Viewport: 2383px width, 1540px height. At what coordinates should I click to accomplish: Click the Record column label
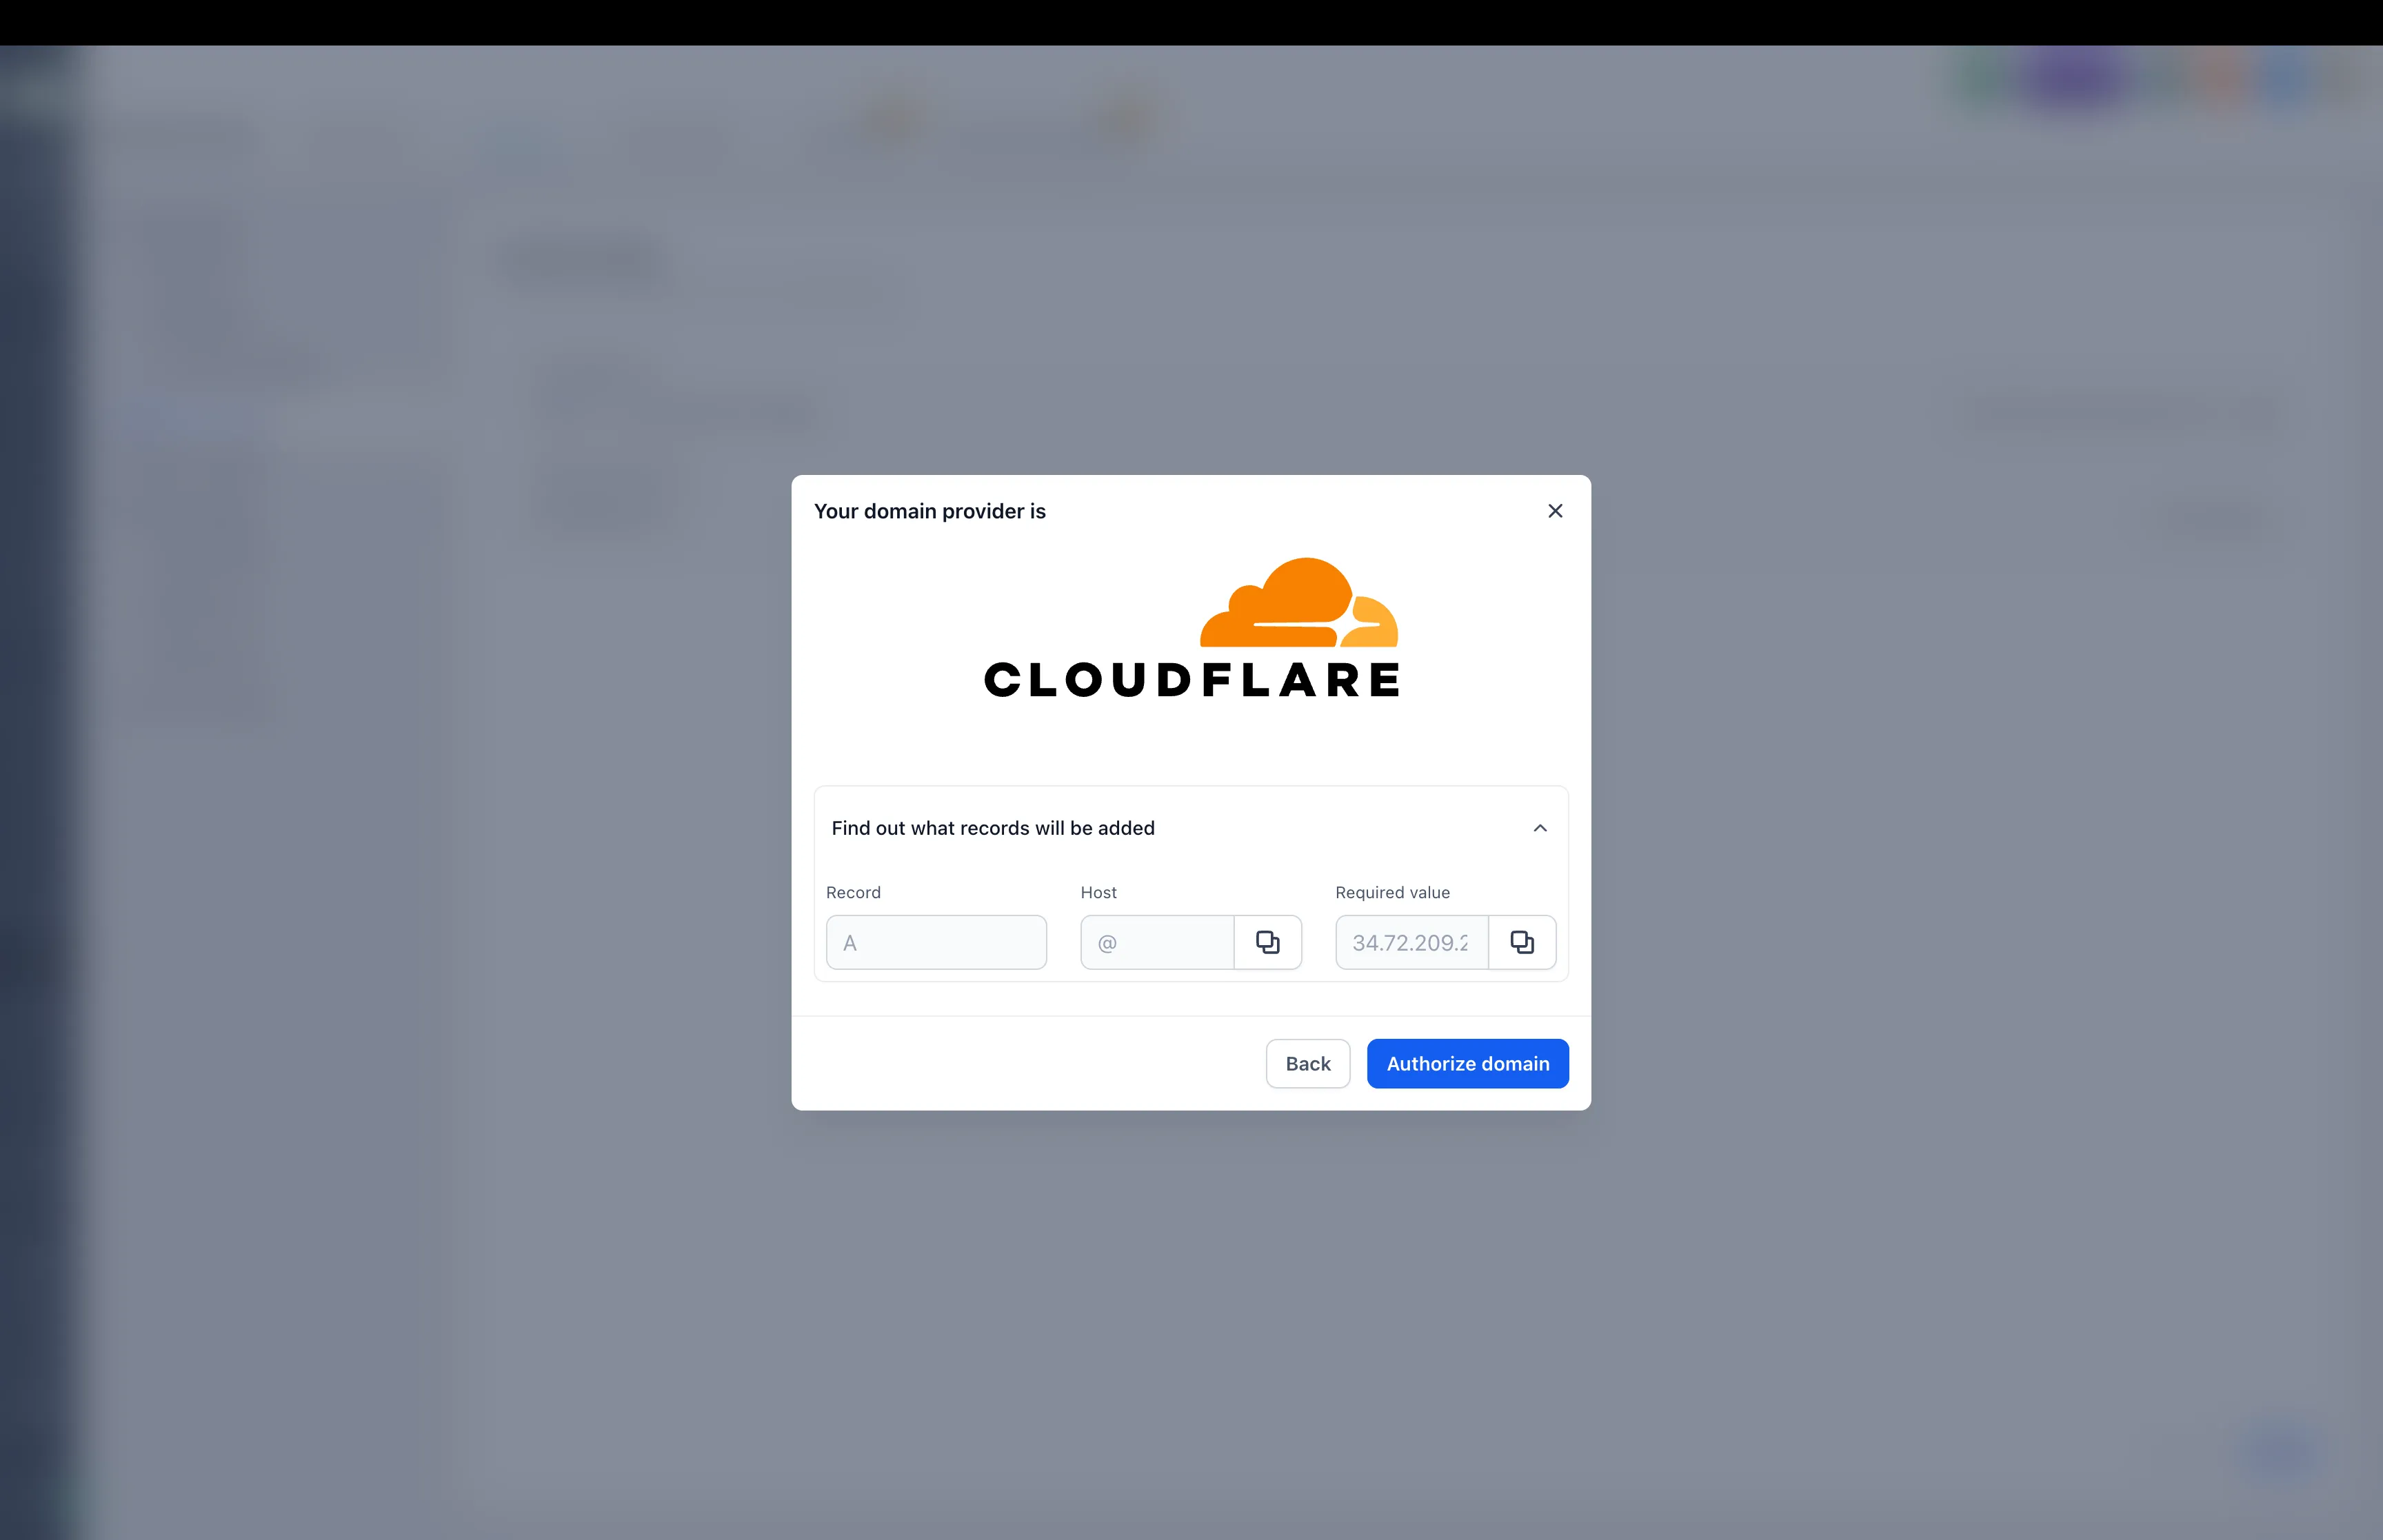pos(852,892)
